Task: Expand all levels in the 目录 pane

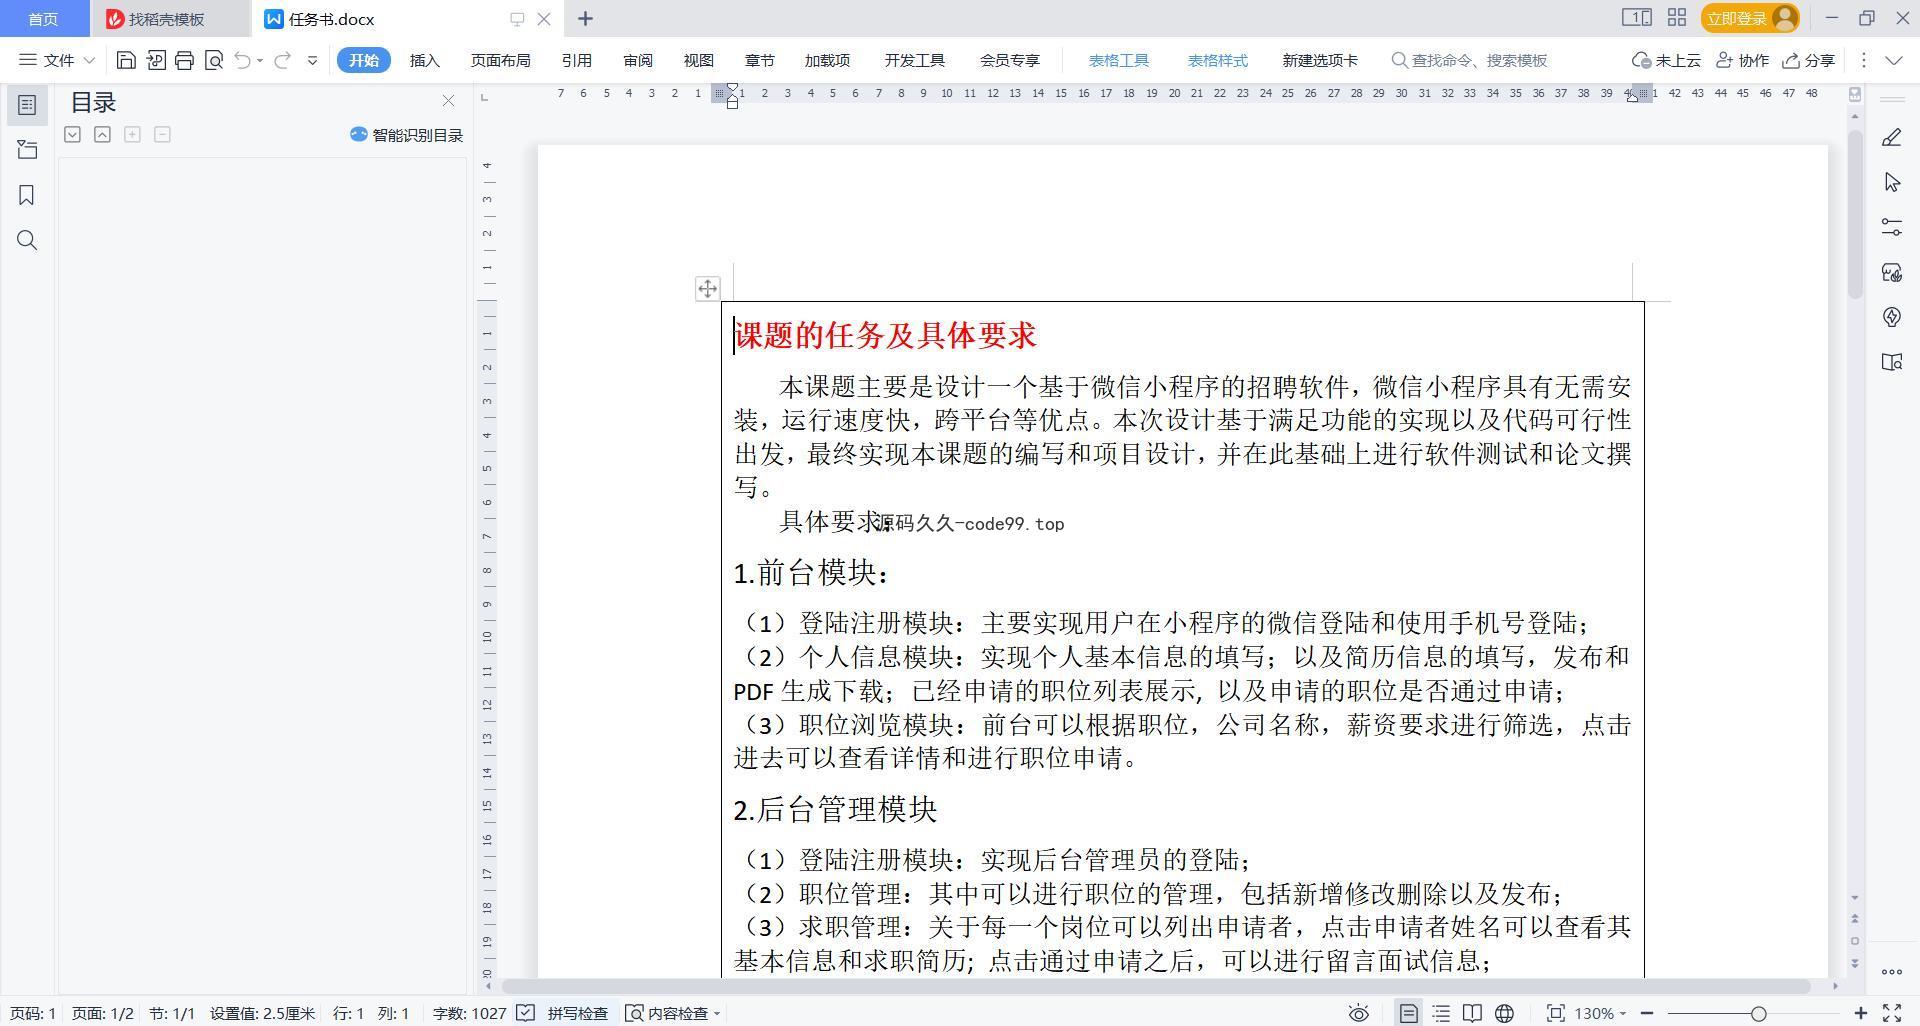Action: pos(72,134)
